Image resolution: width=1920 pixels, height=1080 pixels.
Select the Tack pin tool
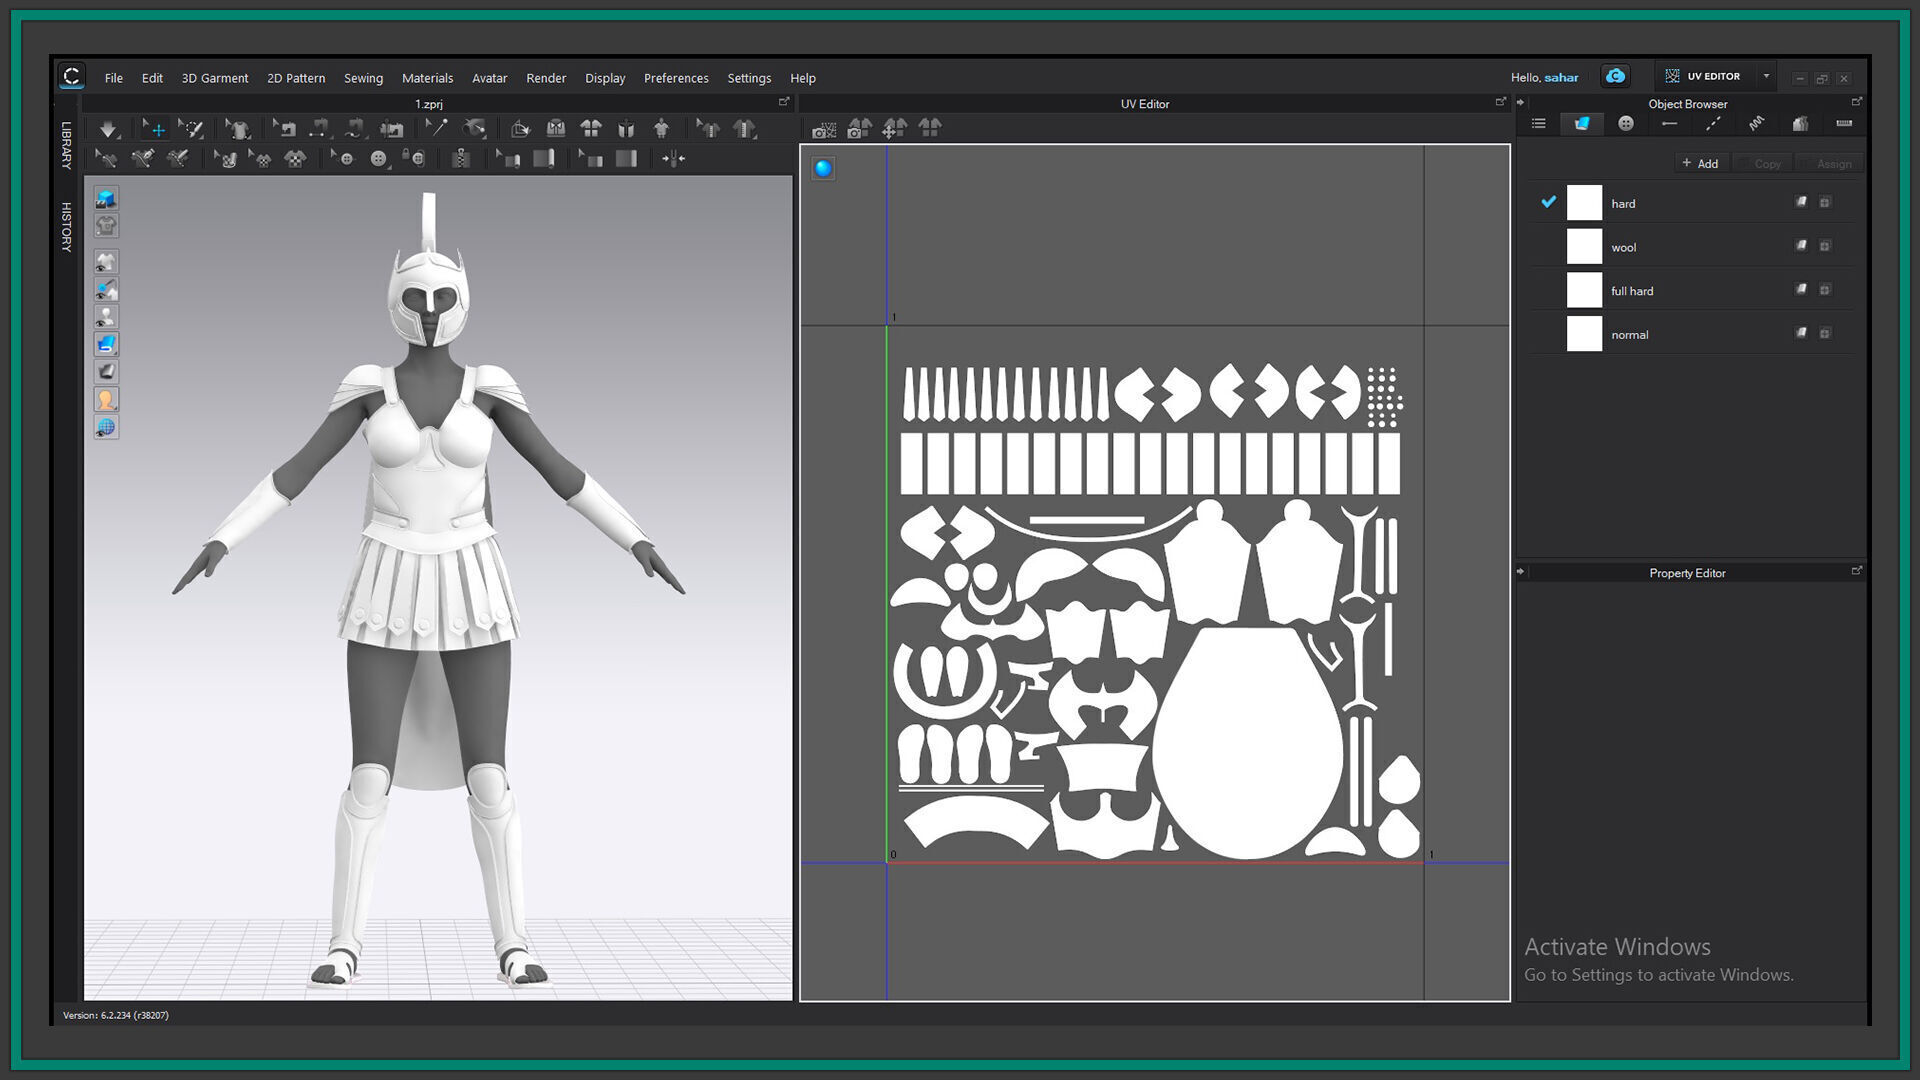pos(436,129)
